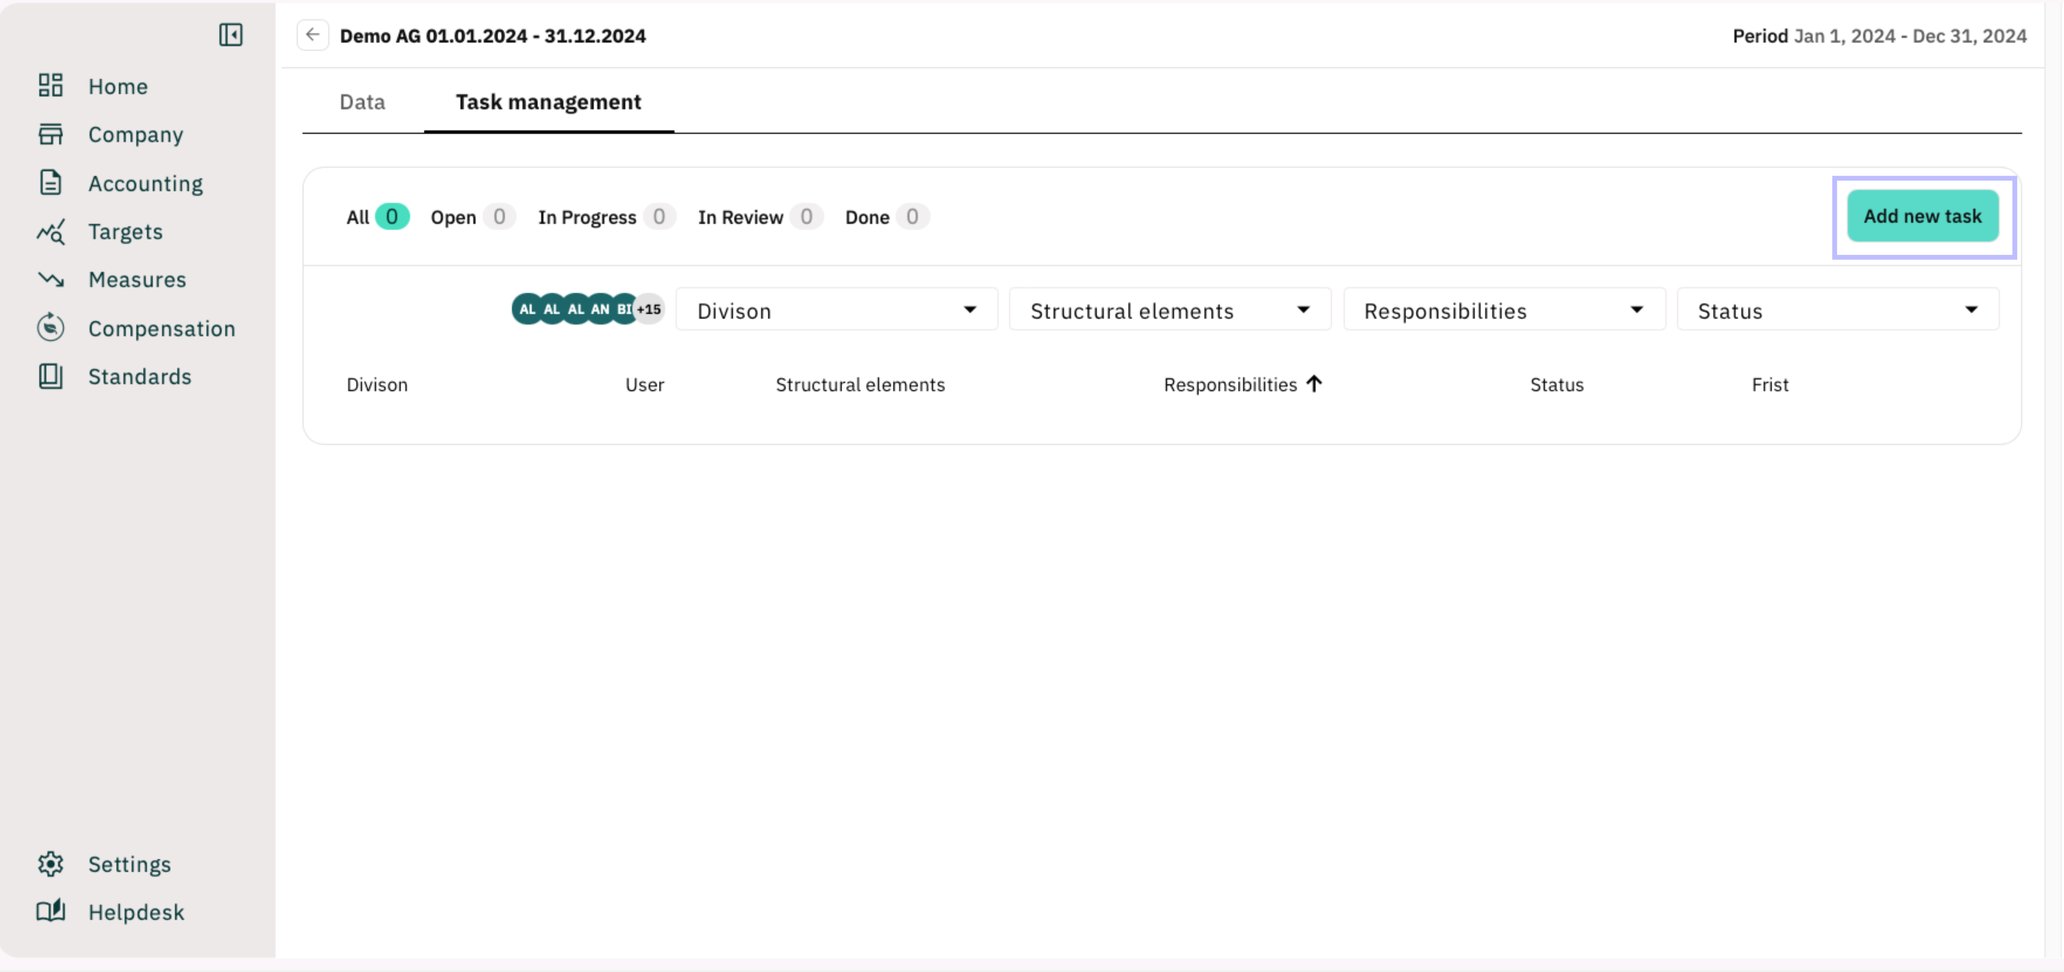
Task: Switch to the Data tab
Action: (x=362, y=102)
